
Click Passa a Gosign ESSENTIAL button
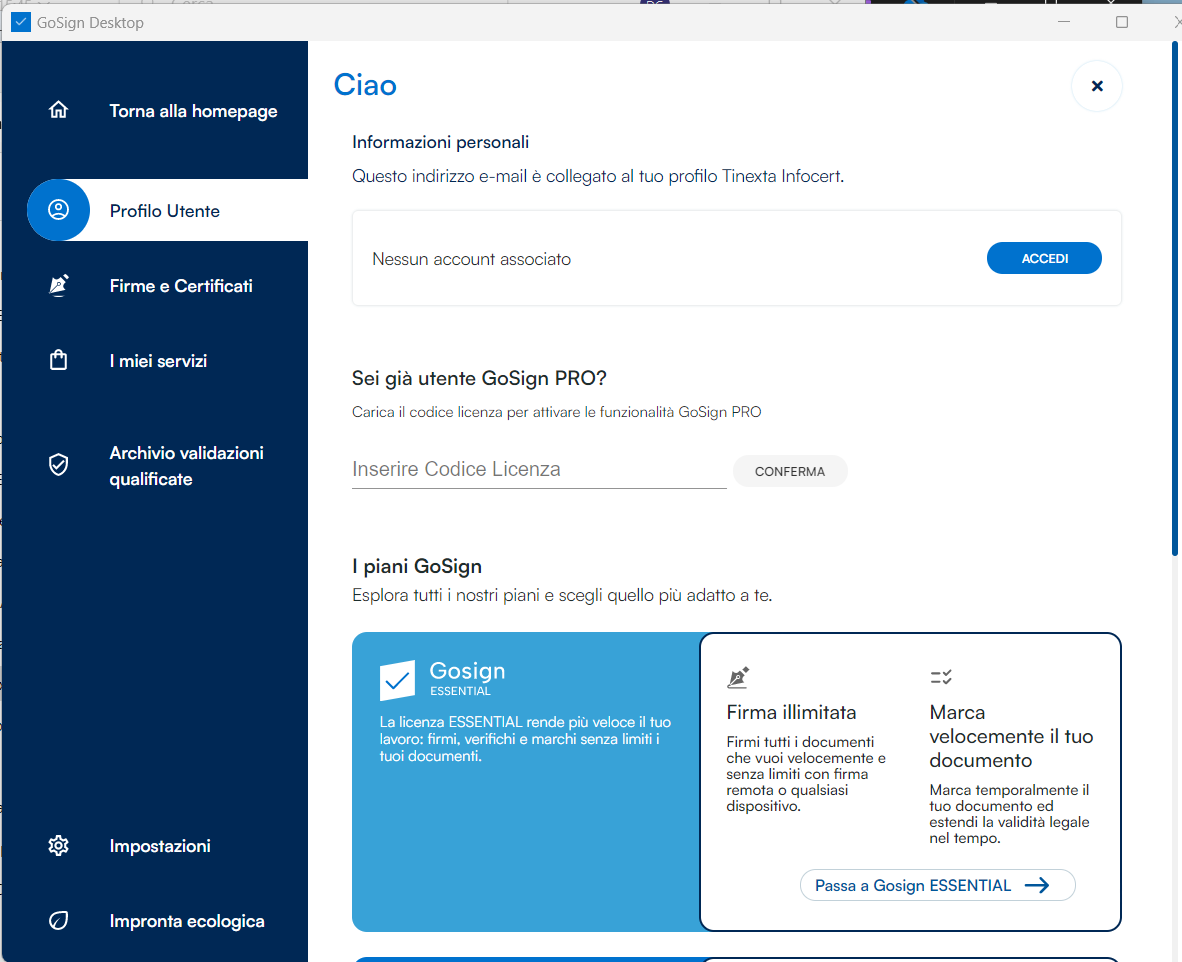pyautogui.click(x=937, y=885)
